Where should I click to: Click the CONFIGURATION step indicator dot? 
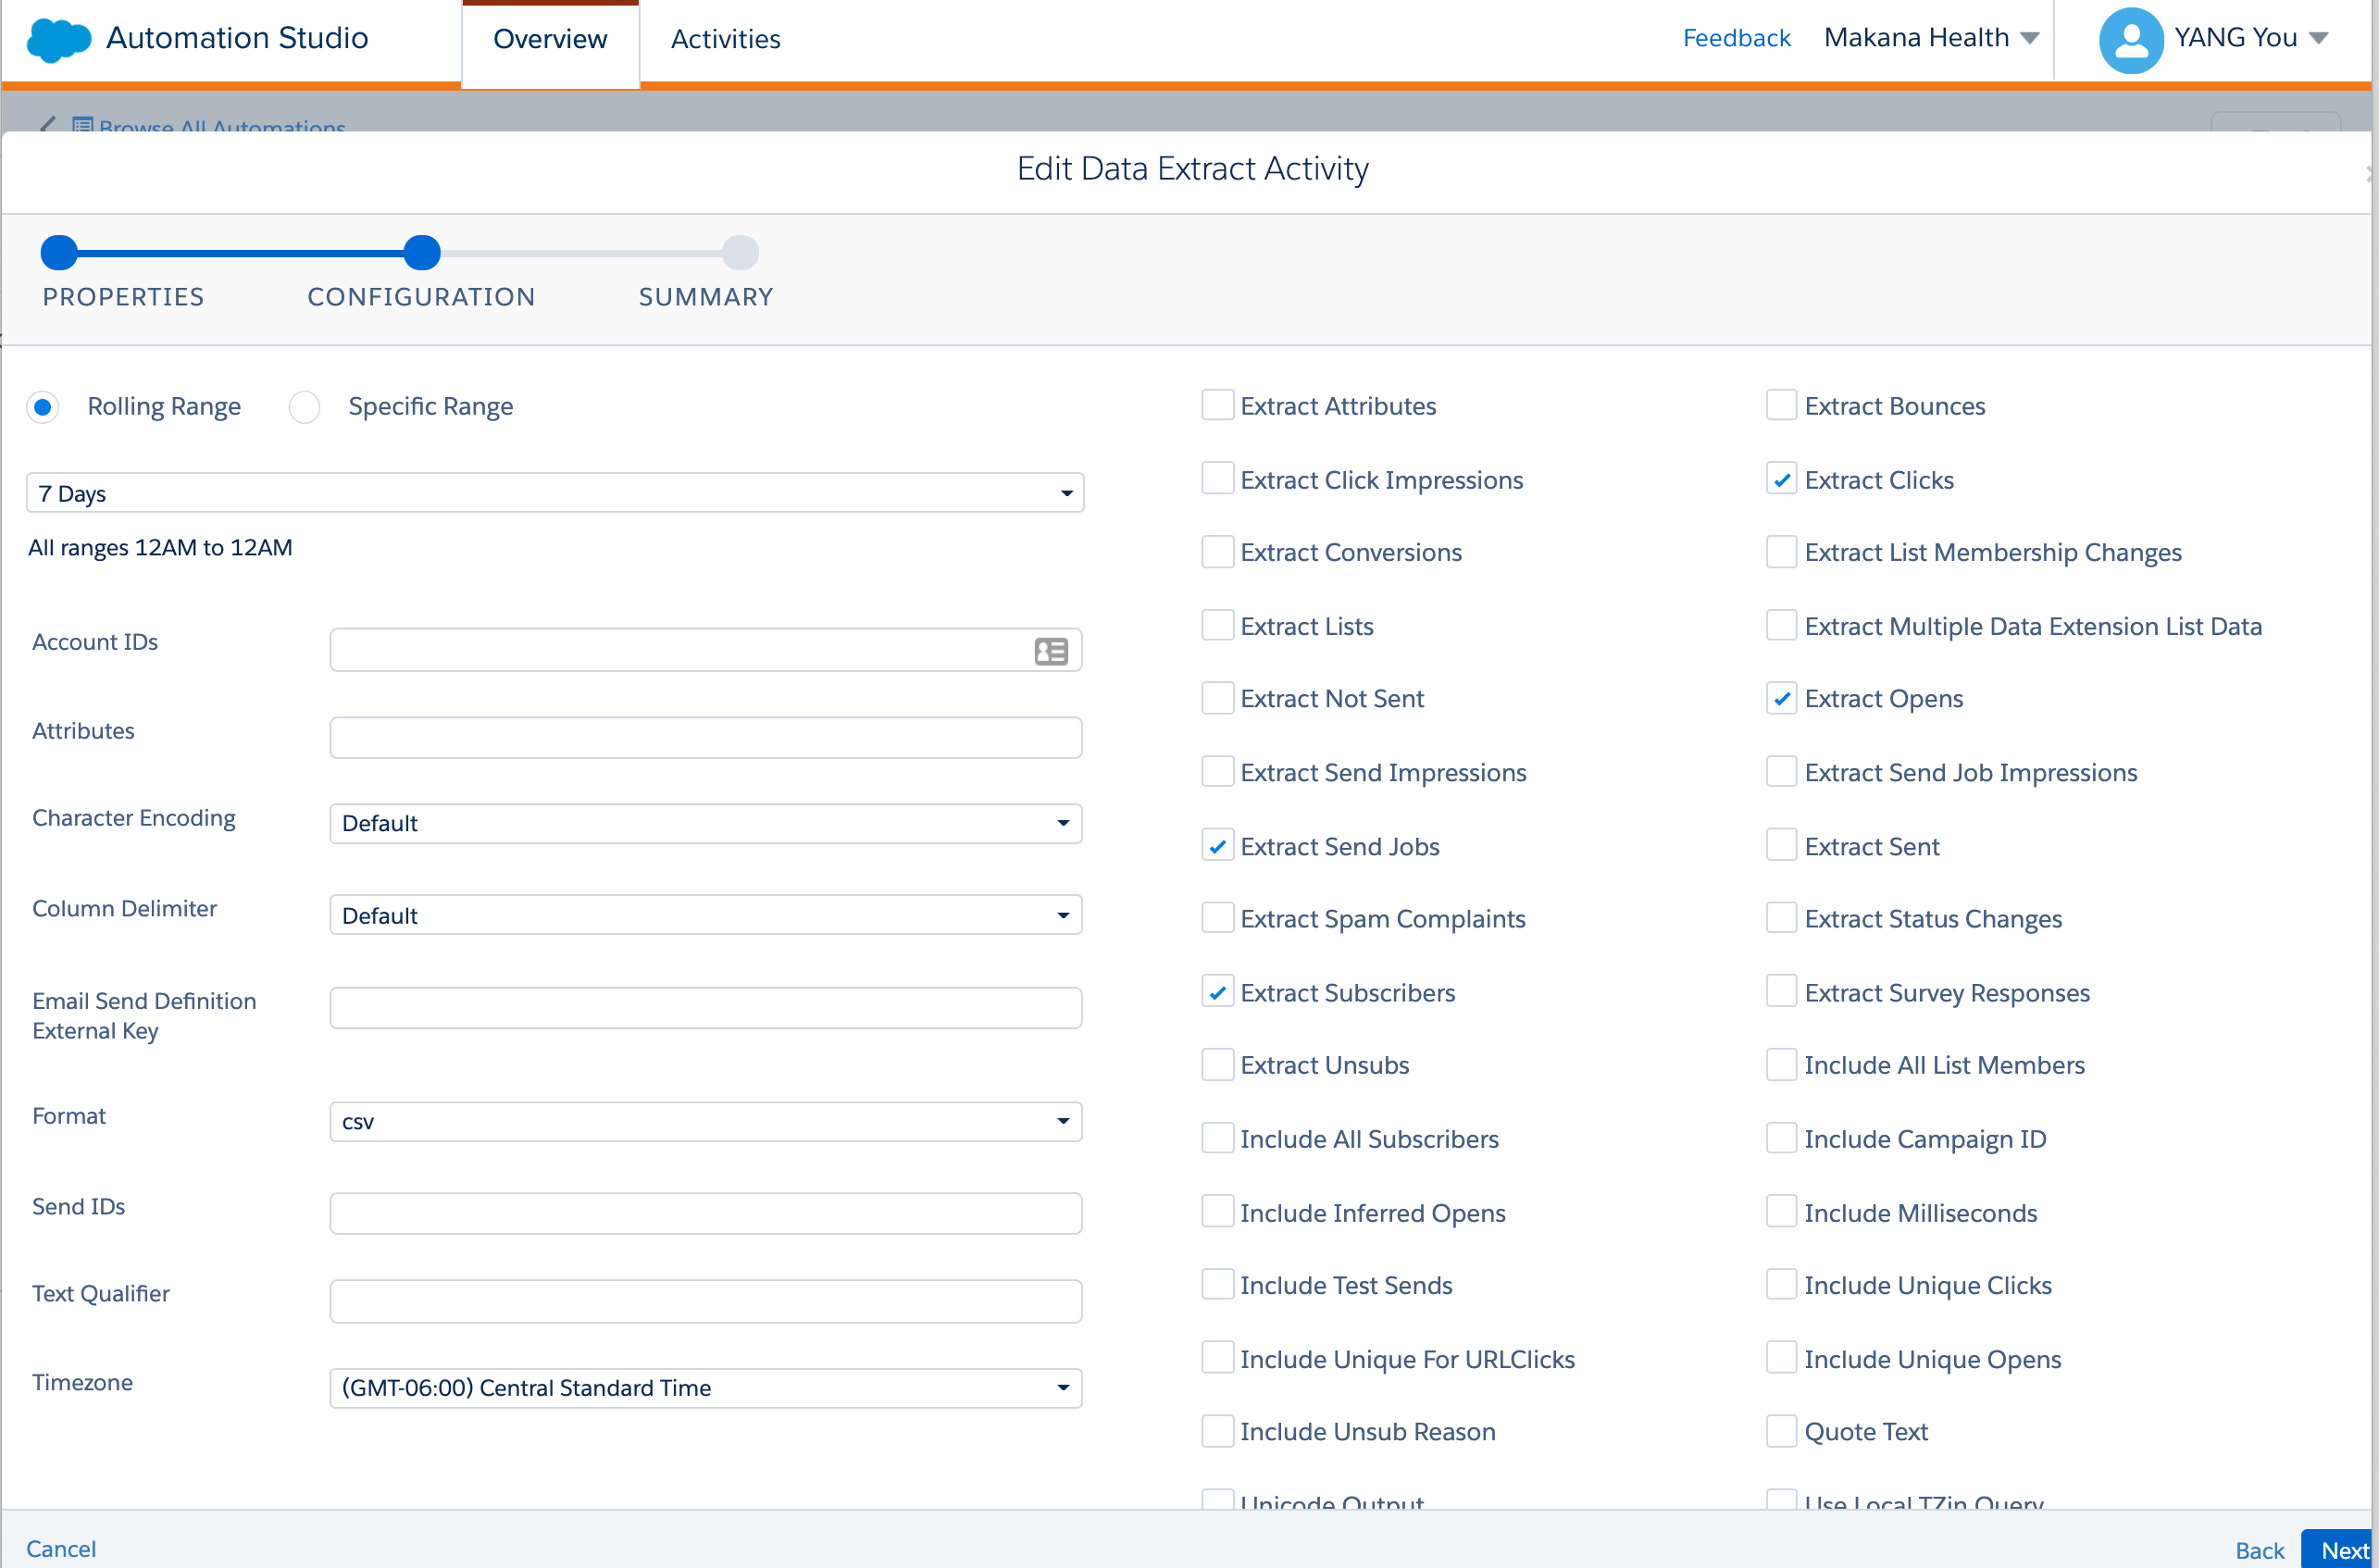pyautogui.click(x=421, y=253)
